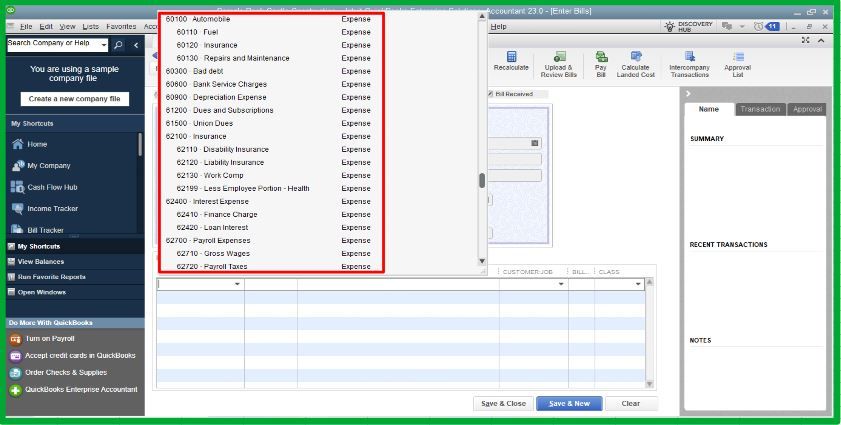Click QuickBooks Enterprise Accountant plus icon

pyautogui.click(x=16, y=390)
